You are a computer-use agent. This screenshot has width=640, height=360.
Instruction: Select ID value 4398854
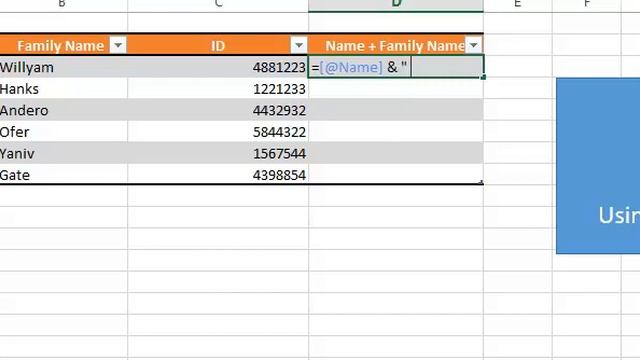pyautogui.click(x=218, y=175)
